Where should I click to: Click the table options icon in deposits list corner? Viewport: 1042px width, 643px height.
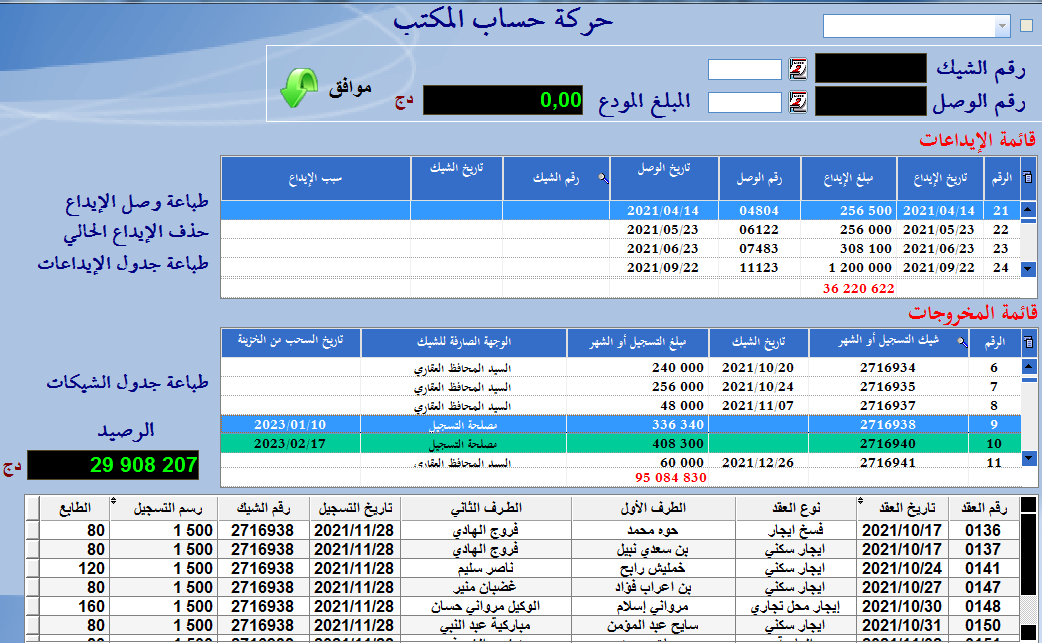[x=1028, y=177]
